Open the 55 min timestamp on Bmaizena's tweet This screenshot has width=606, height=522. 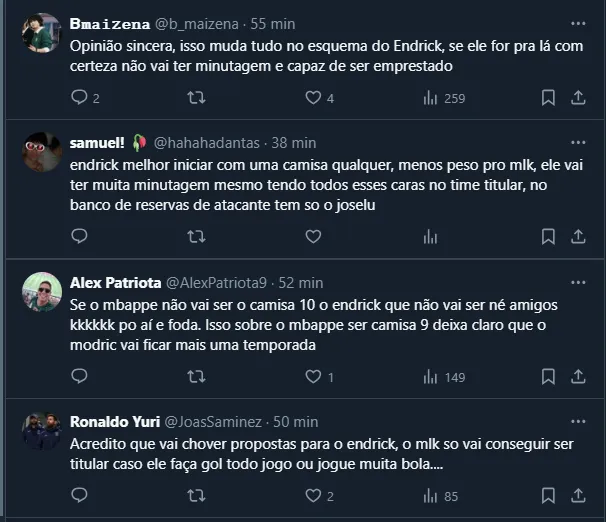point(271,23)
